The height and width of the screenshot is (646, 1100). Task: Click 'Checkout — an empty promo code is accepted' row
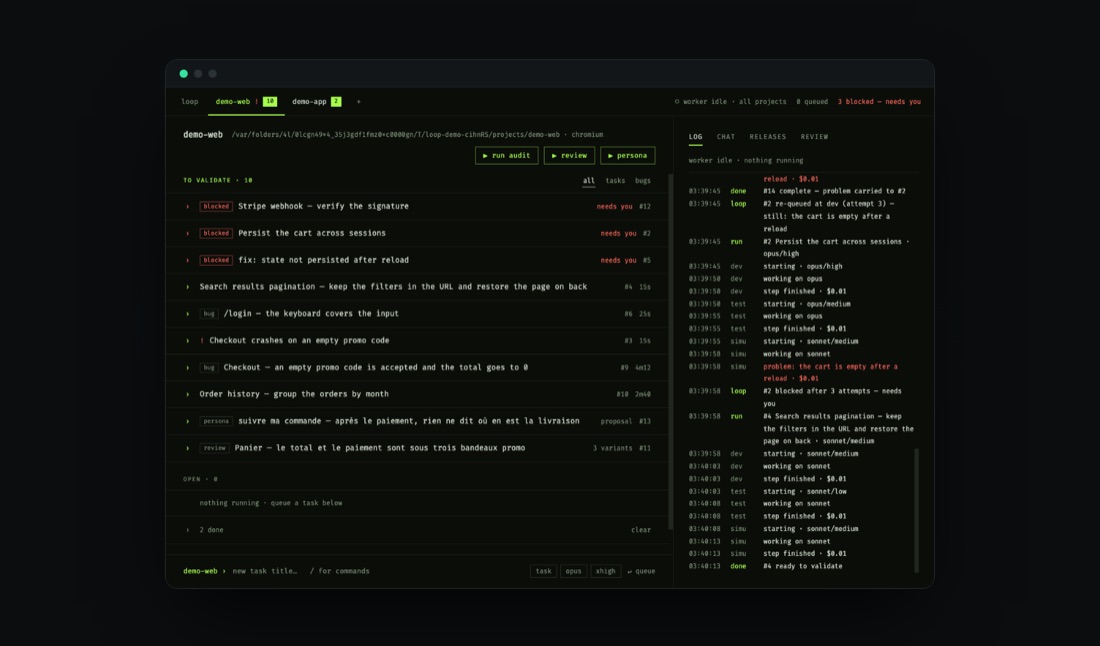pyautogui.click(x=418, y=368)
